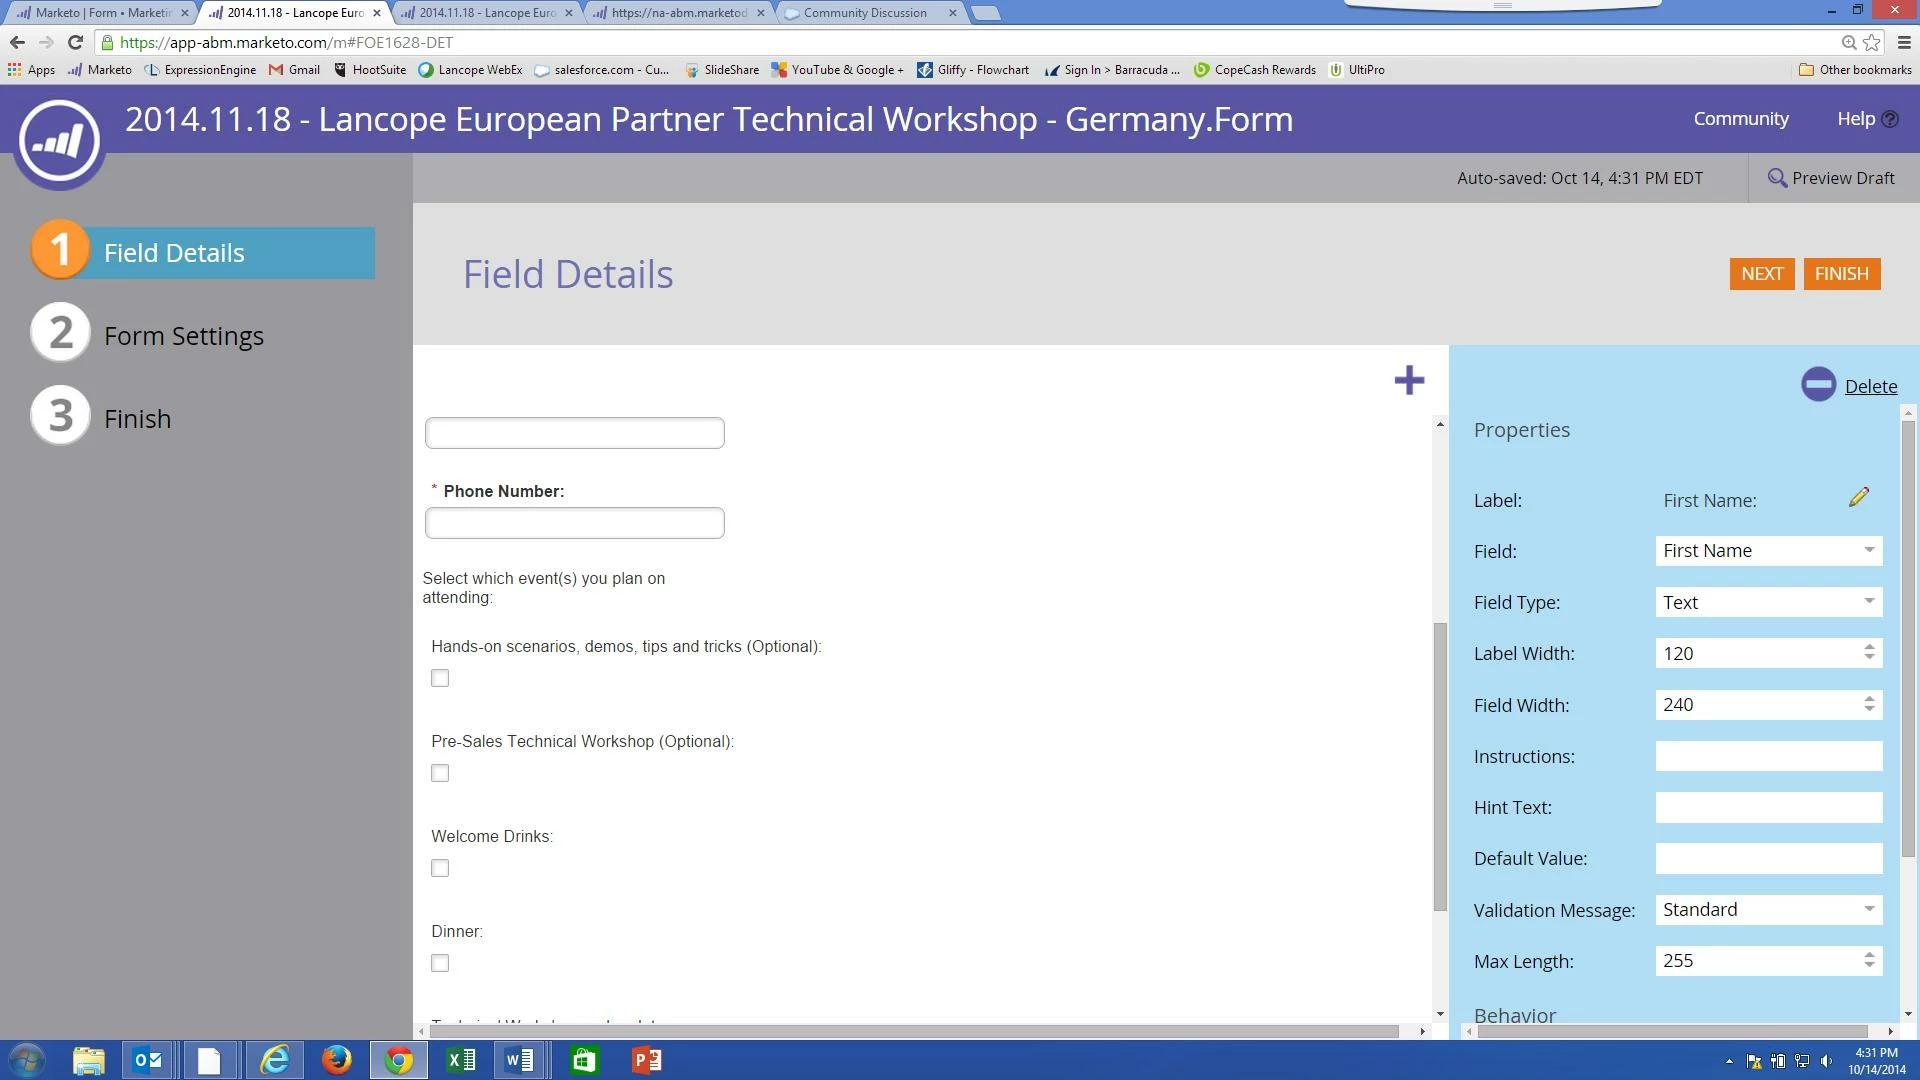Go to Form Settings step
1920x1080 pixels.
tap(183, 336)
